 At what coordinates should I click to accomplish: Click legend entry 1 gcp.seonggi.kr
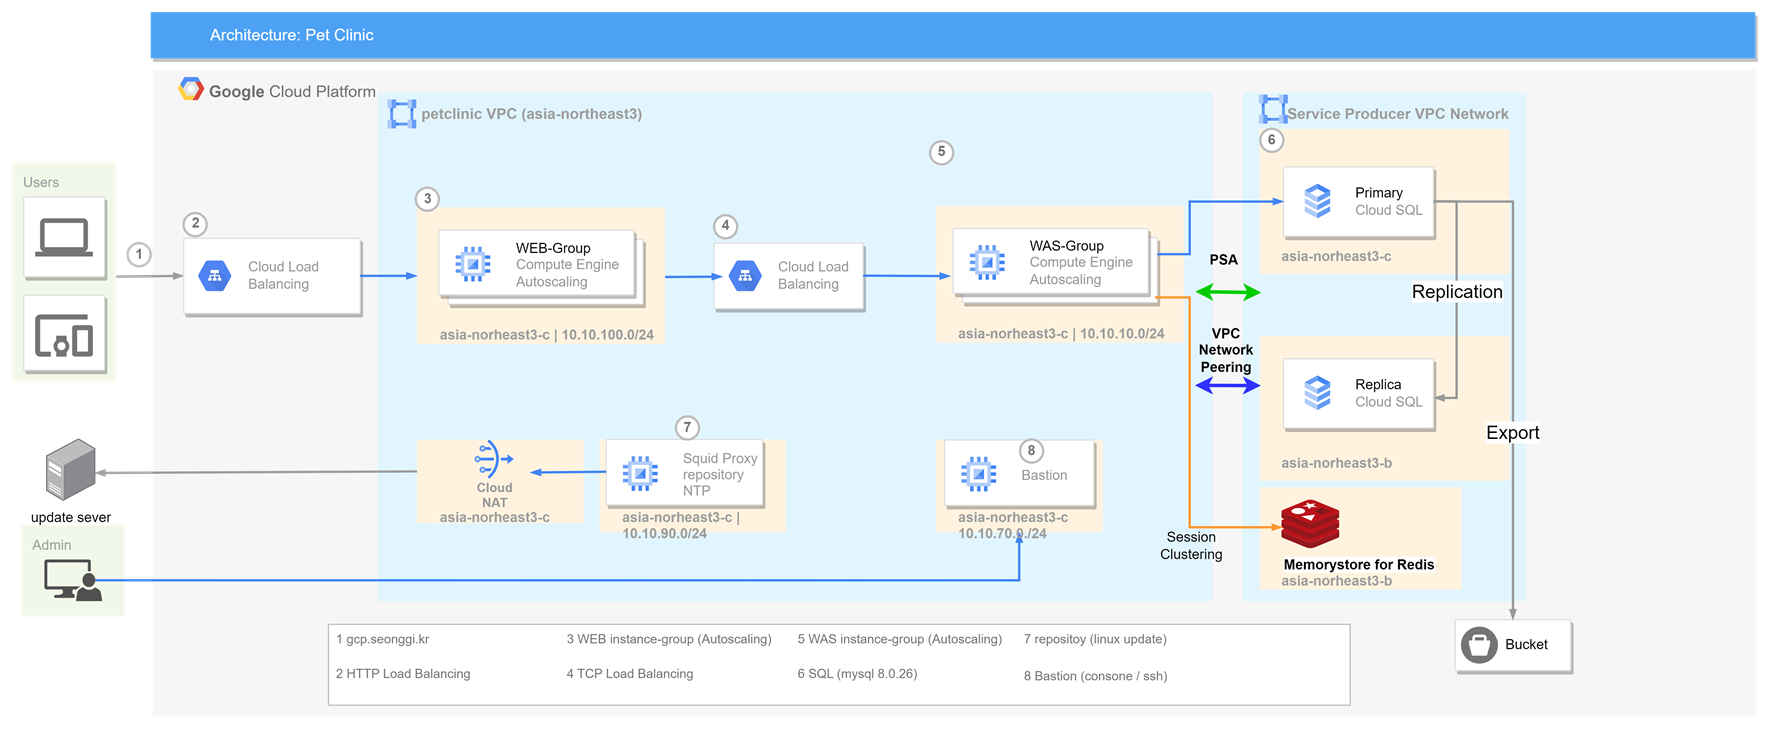383,639
